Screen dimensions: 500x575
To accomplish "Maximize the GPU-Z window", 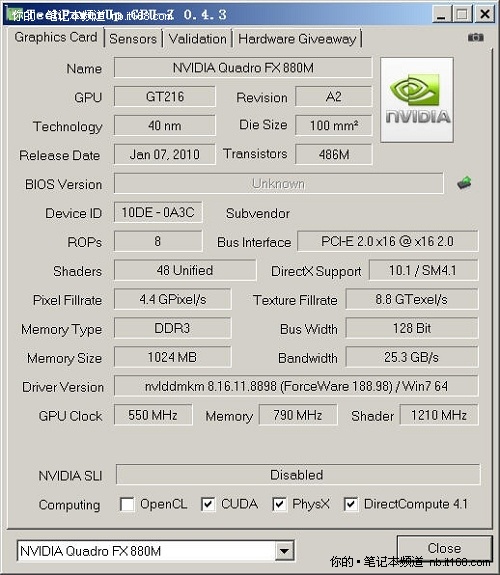I will 462,15.
